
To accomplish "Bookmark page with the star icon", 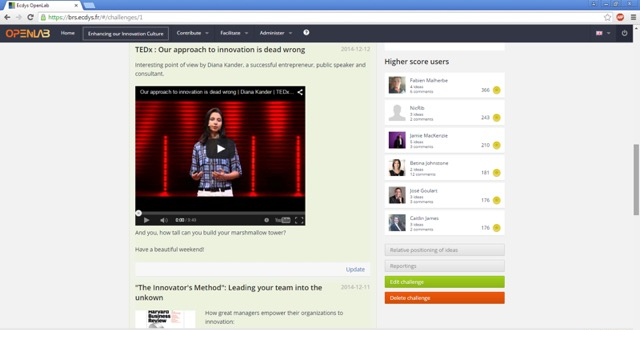I will tap(607, 17).
